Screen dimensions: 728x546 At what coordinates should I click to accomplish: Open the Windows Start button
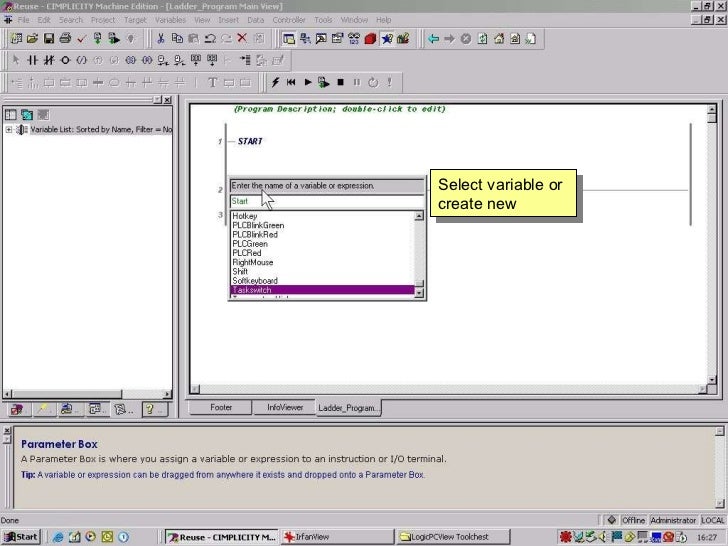coord(20,537)
